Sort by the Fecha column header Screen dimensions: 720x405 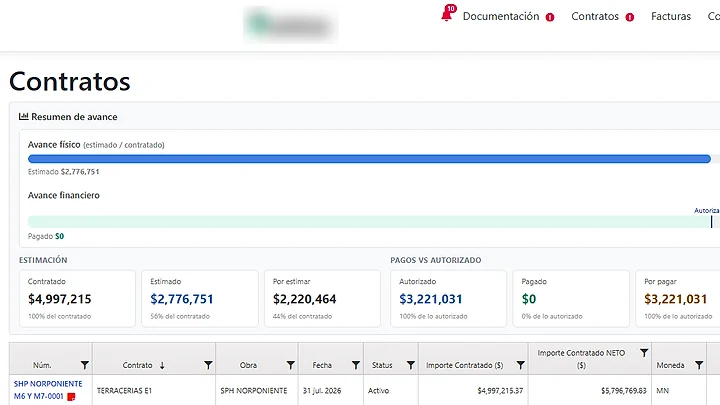pyautogui.click(x=322, y=365)
